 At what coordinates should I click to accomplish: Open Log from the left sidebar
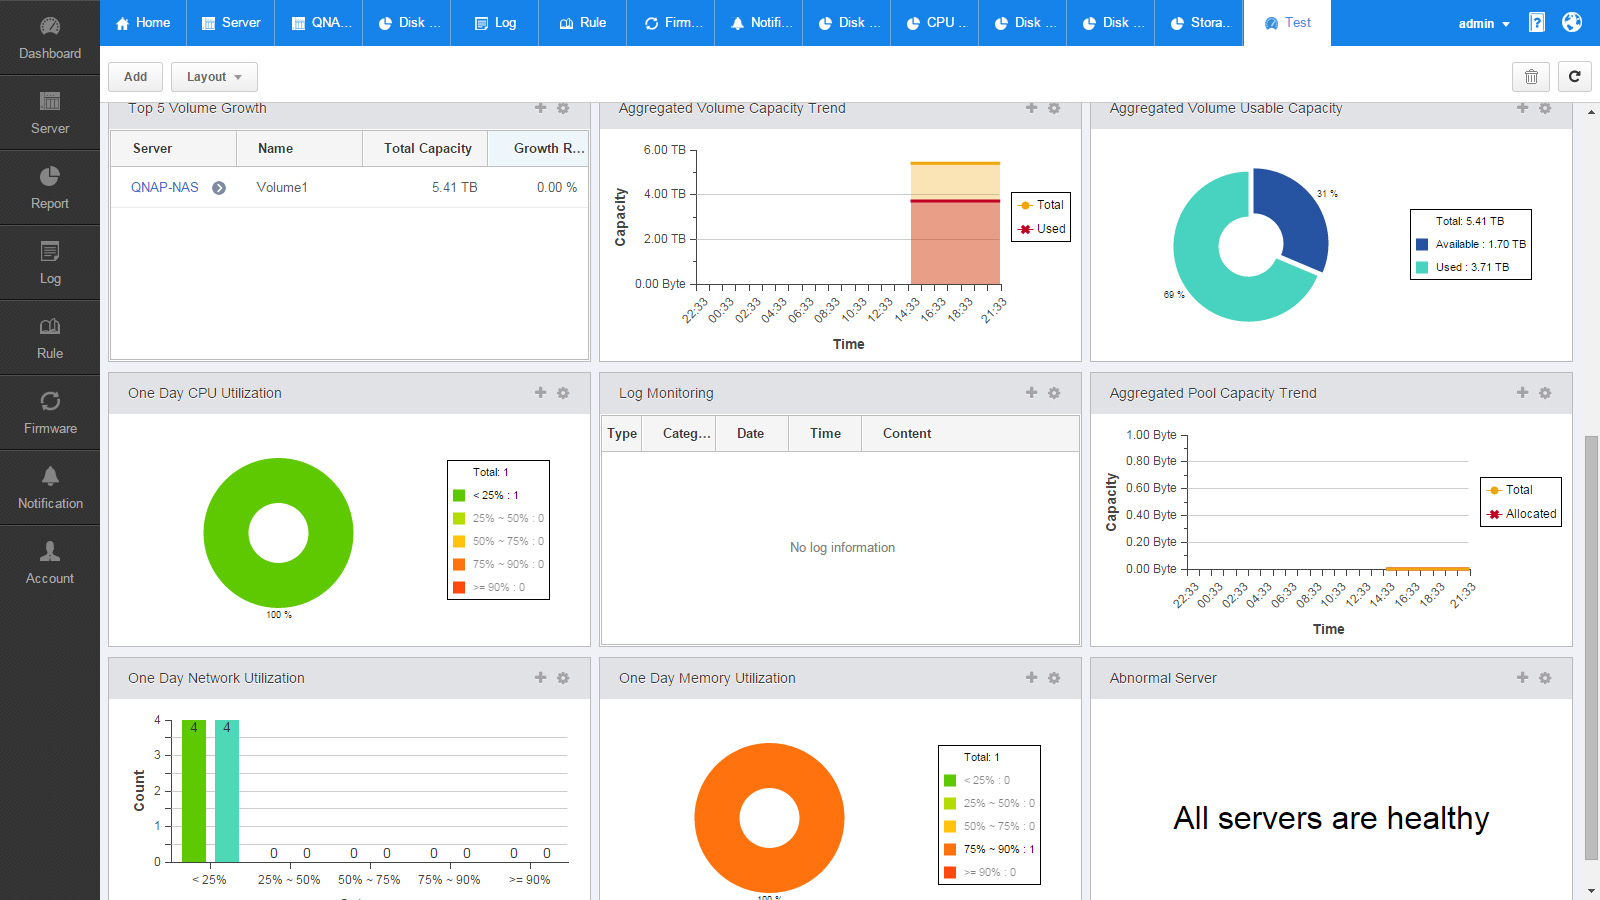50,263
